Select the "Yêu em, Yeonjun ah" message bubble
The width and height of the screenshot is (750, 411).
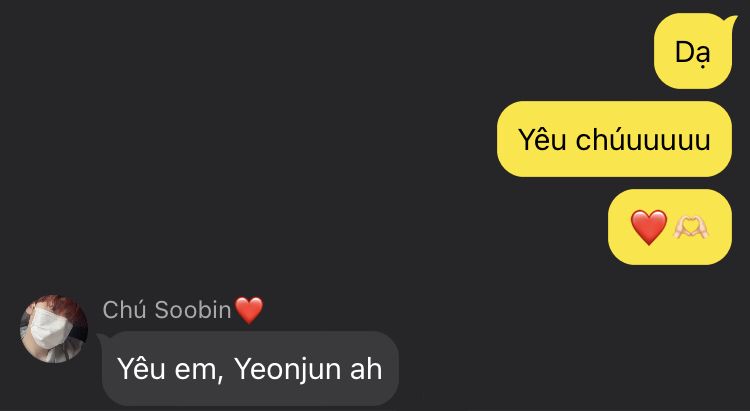249,369
